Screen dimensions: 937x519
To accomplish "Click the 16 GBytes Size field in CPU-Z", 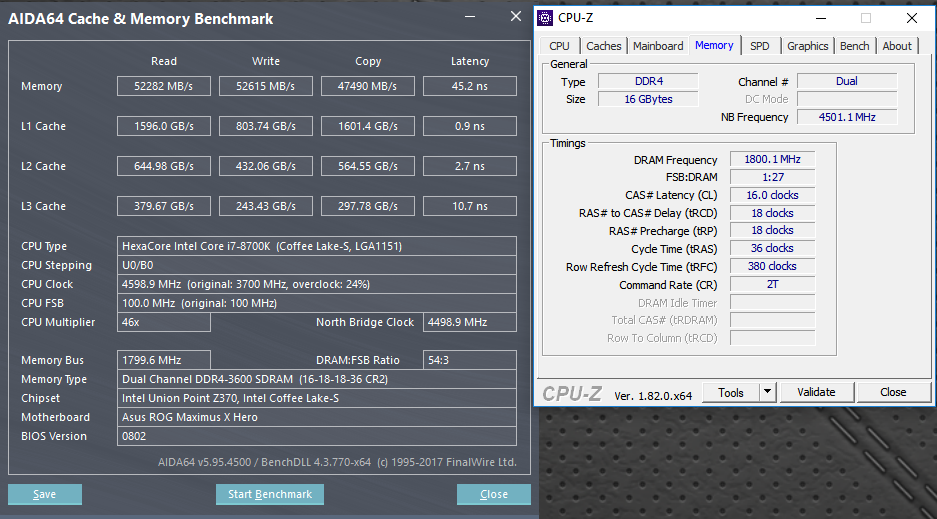I will 648,99.
